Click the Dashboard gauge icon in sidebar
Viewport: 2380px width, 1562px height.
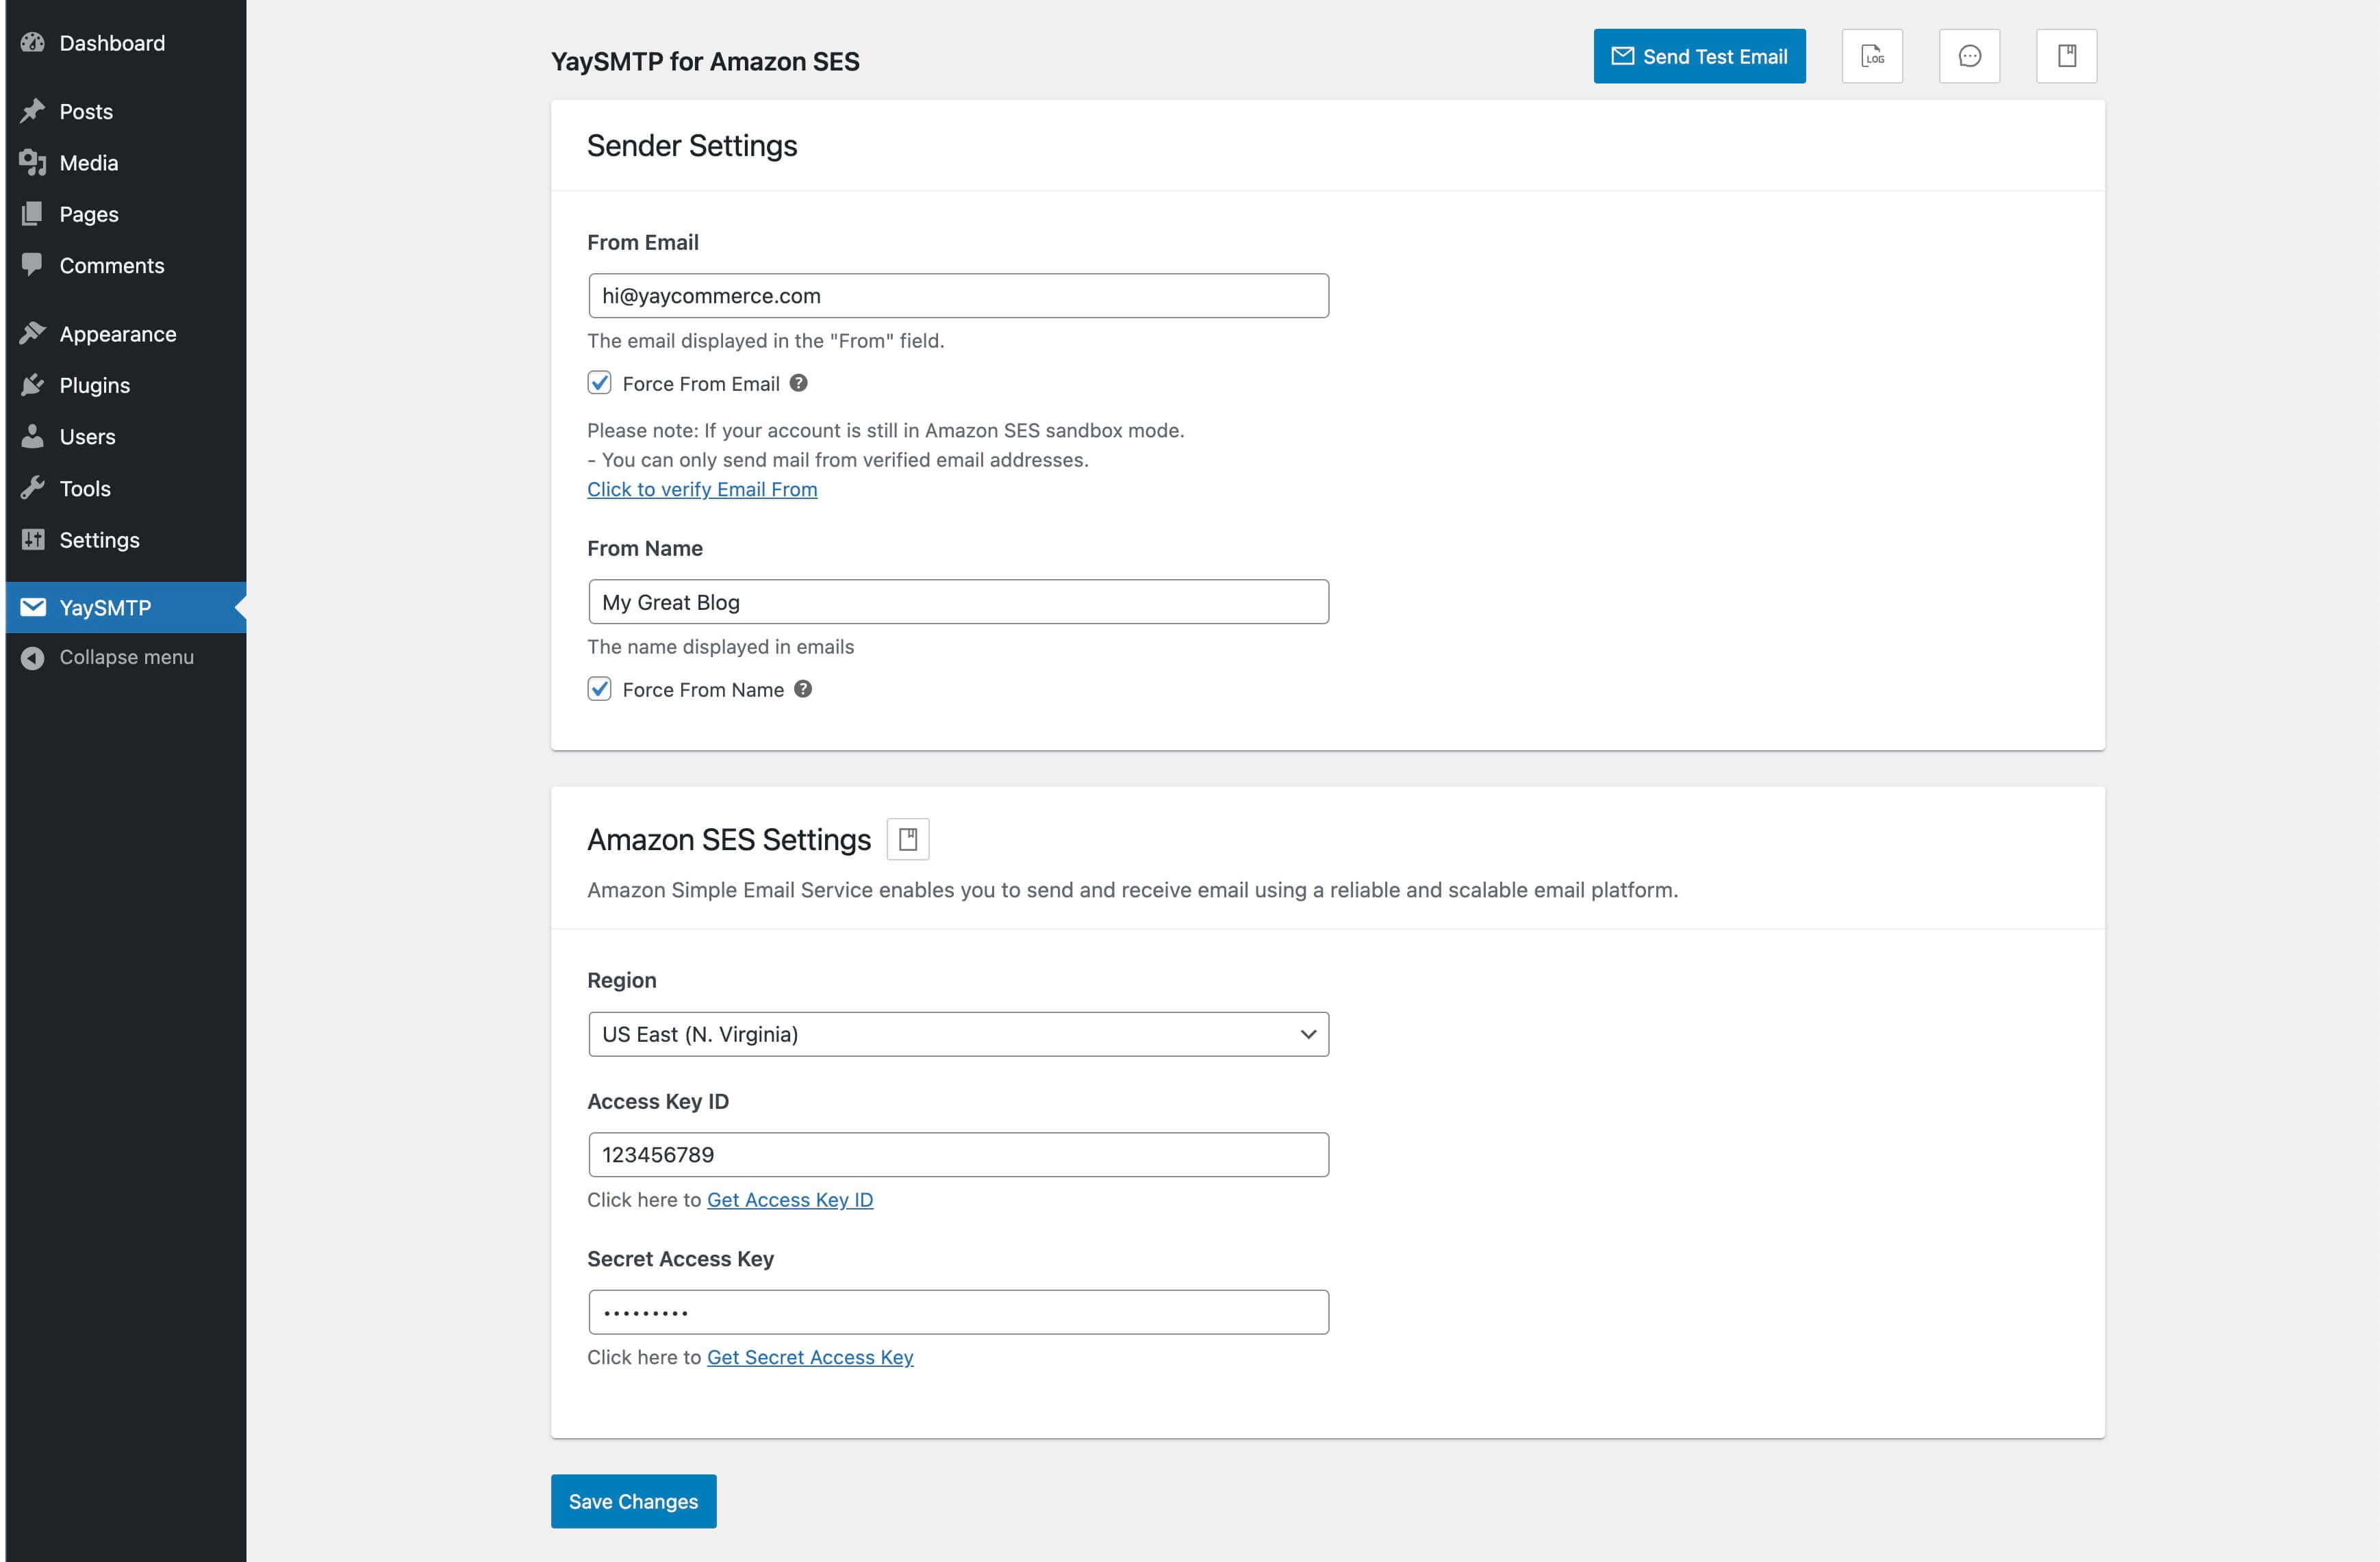(x=33, y=42)
